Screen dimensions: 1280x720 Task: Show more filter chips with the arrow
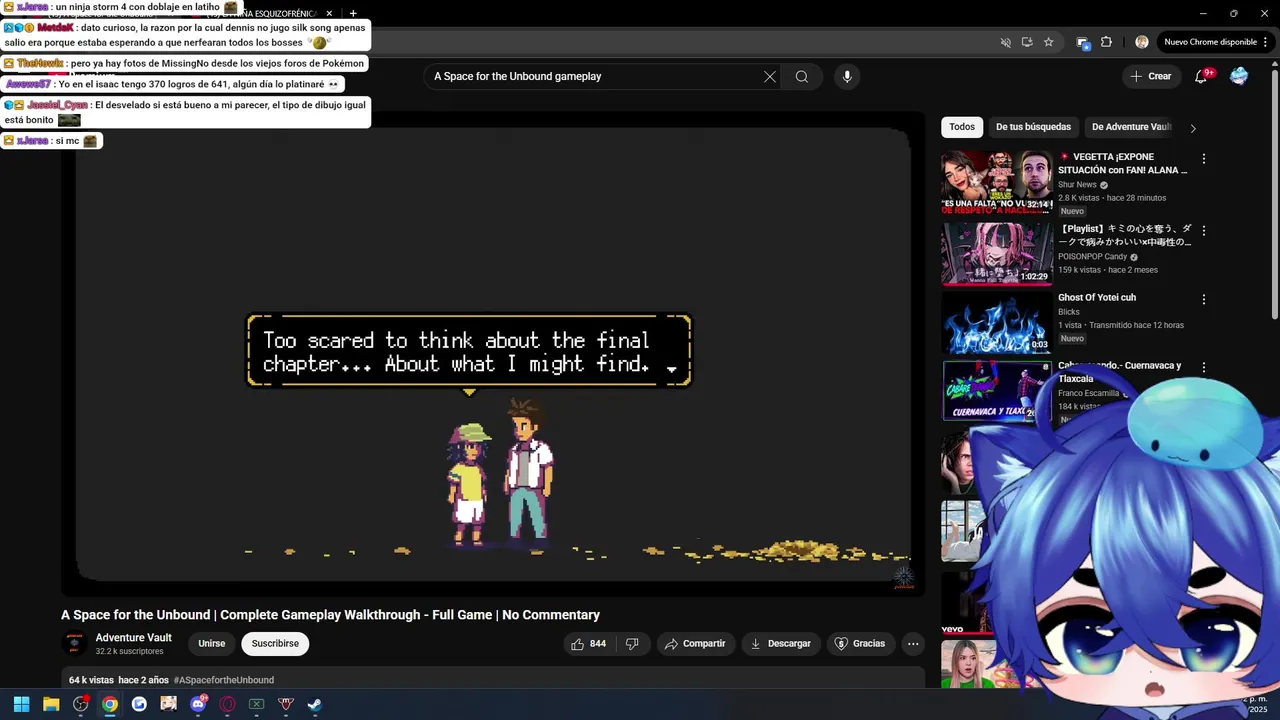[1192, 128]
